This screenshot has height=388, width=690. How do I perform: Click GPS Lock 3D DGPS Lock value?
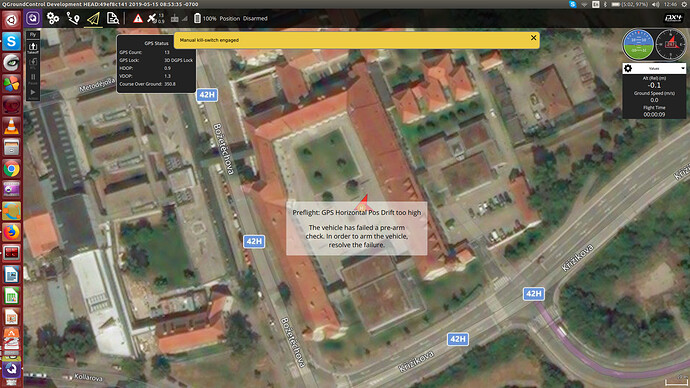[179, 60]
